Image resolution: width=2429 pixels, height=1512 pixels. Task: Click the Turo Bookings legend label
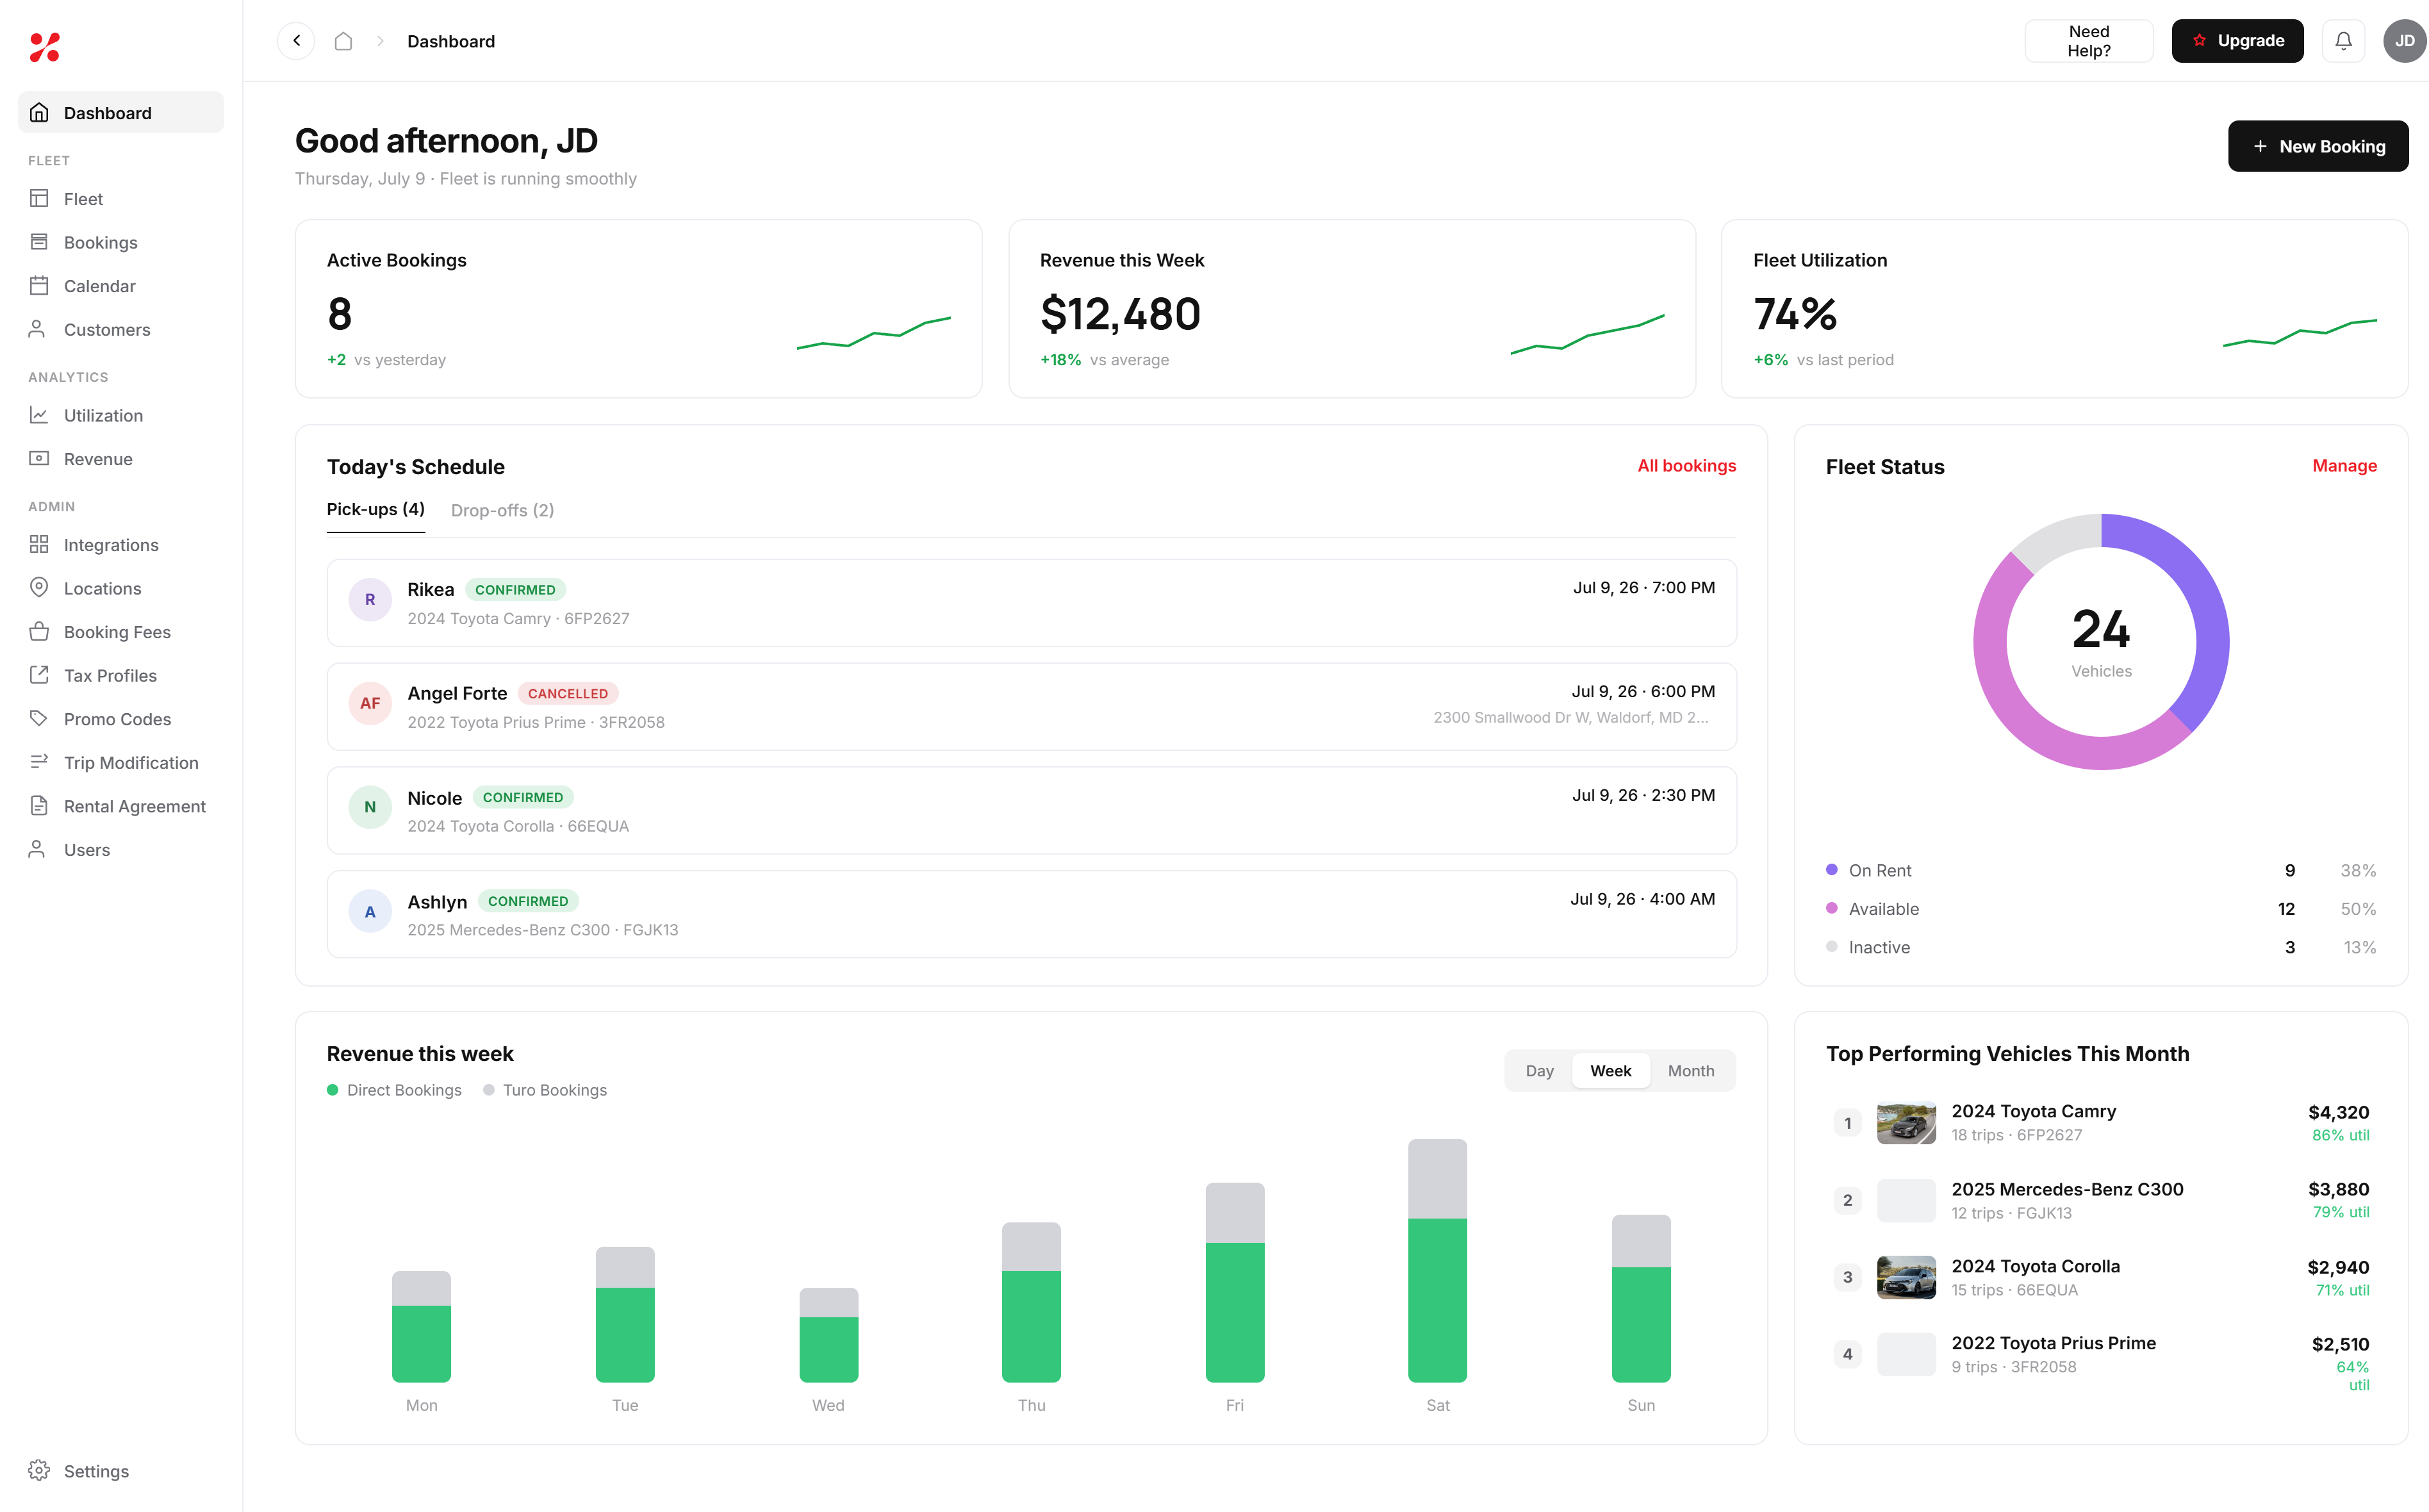(555, 1090)
